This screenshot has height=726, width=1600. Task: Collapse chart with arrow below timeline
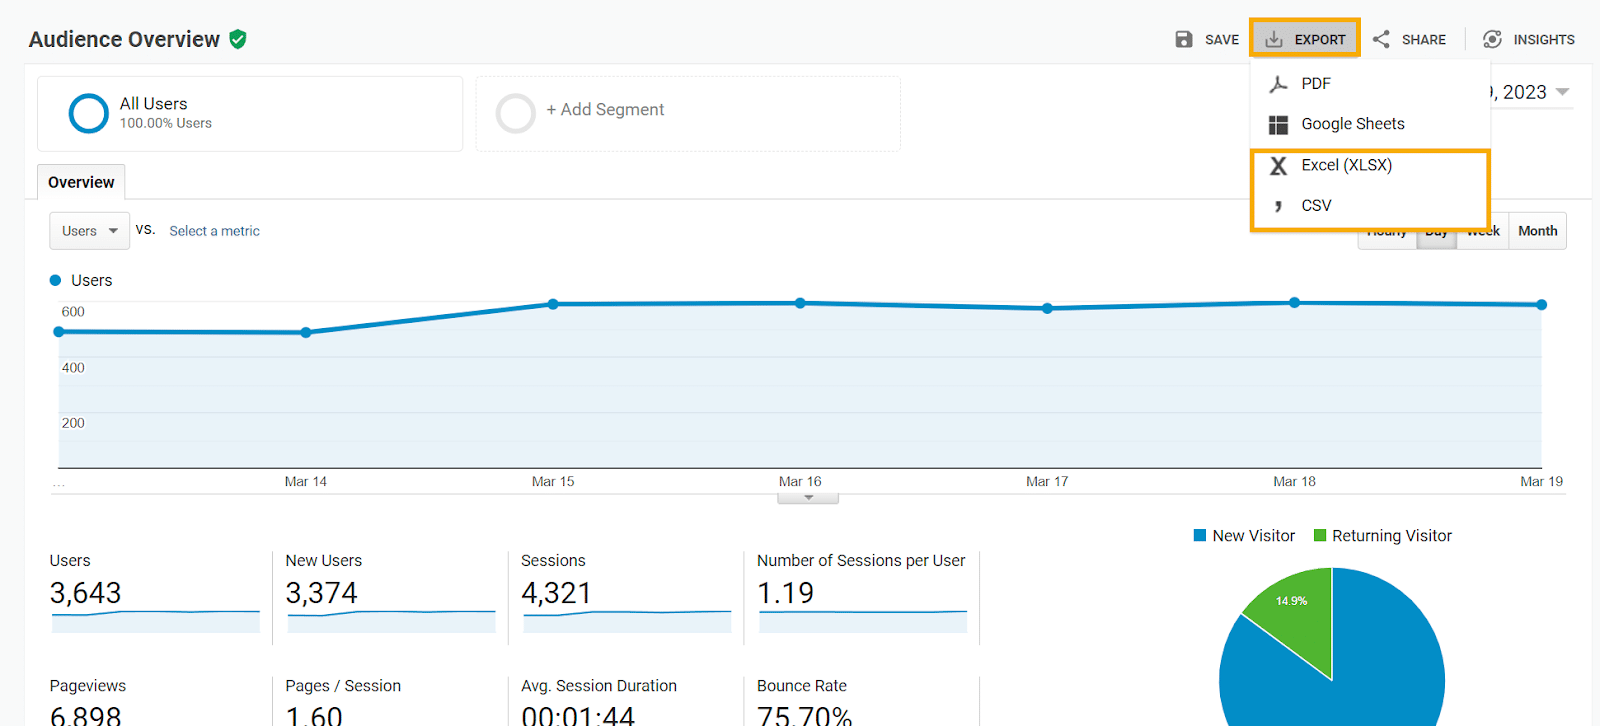pyautogui.click(x=808, y=497)
